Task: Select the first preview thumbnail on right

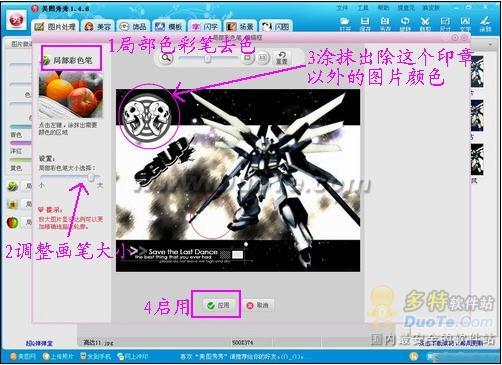Action: [x=477, y=72]
